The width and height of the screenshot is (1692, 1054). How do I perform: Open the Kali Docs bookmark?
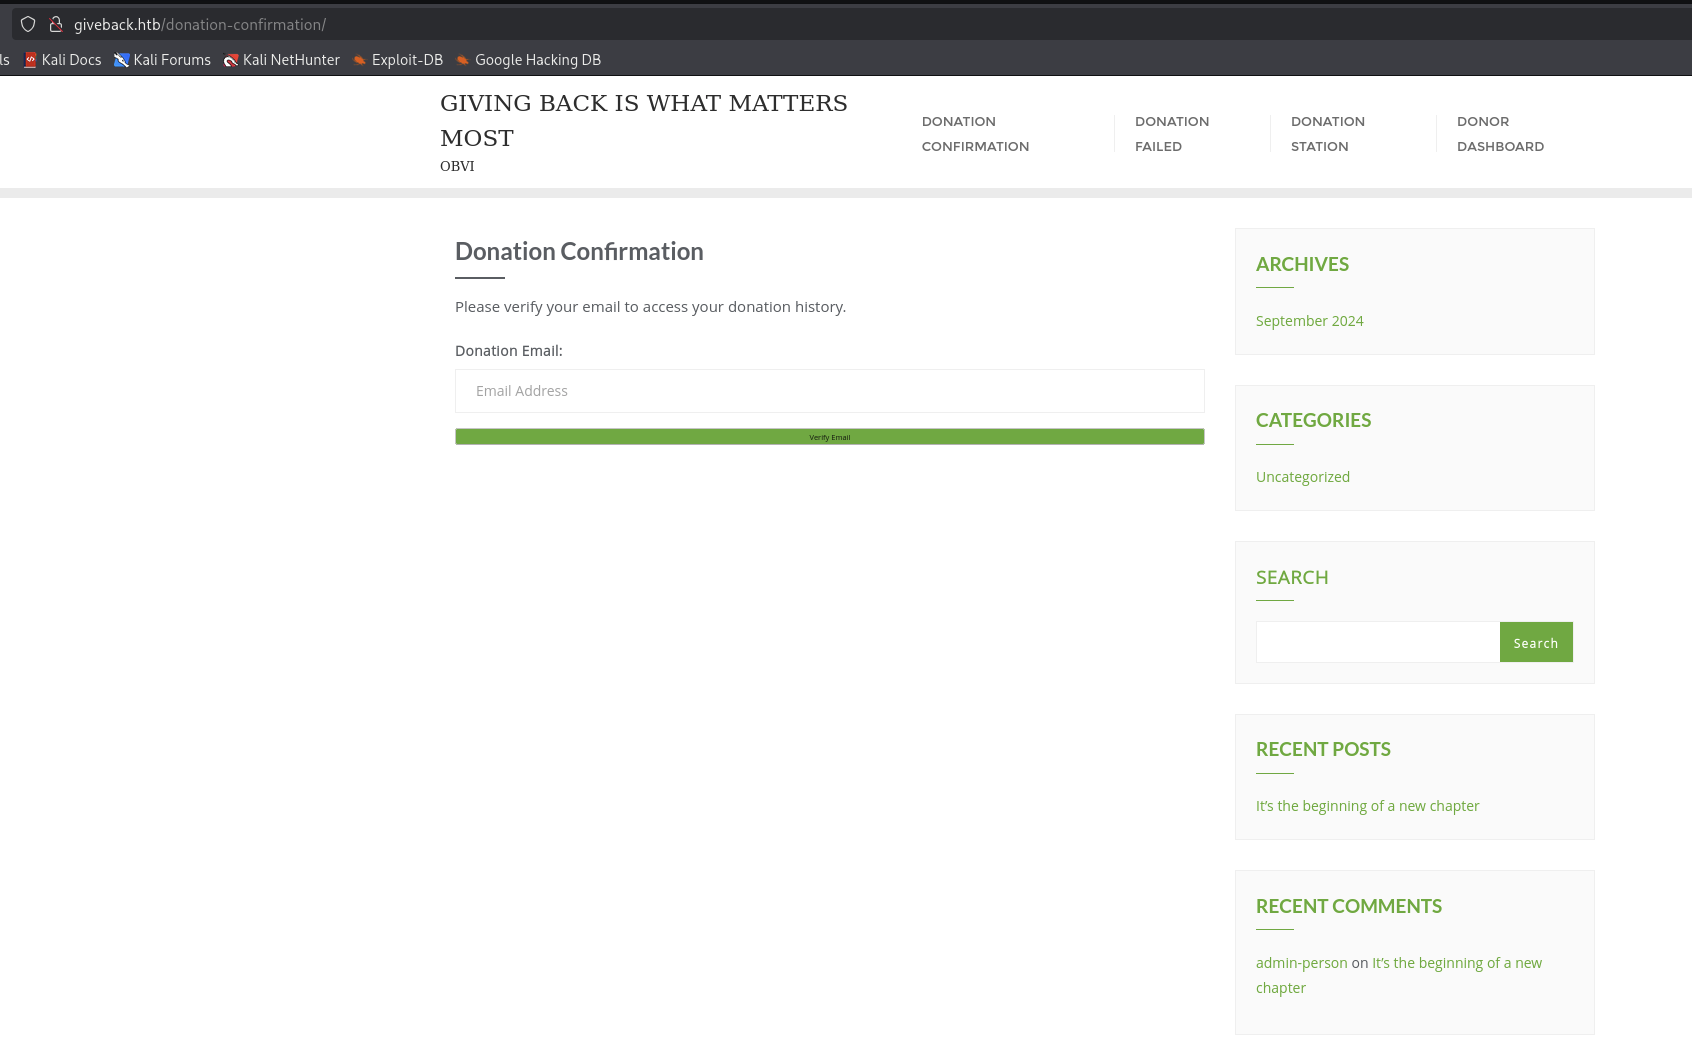point(62,59)
